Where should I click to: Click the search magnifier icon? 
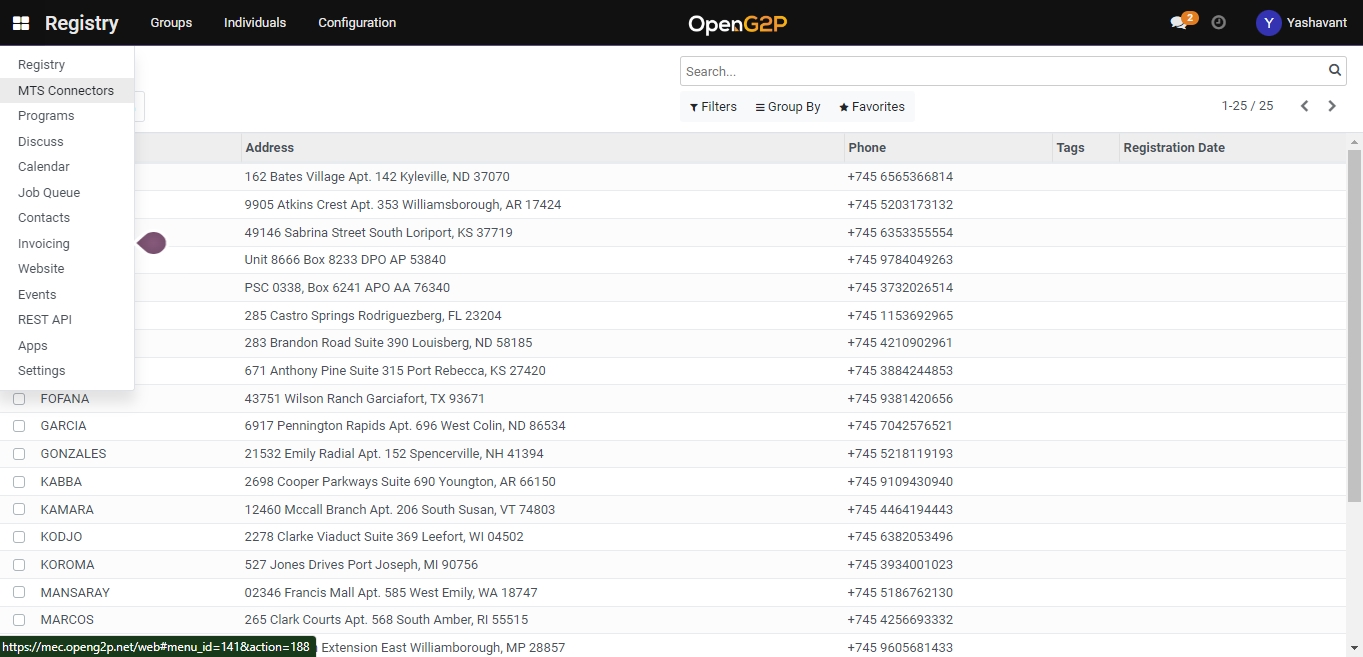point(1334,71)
